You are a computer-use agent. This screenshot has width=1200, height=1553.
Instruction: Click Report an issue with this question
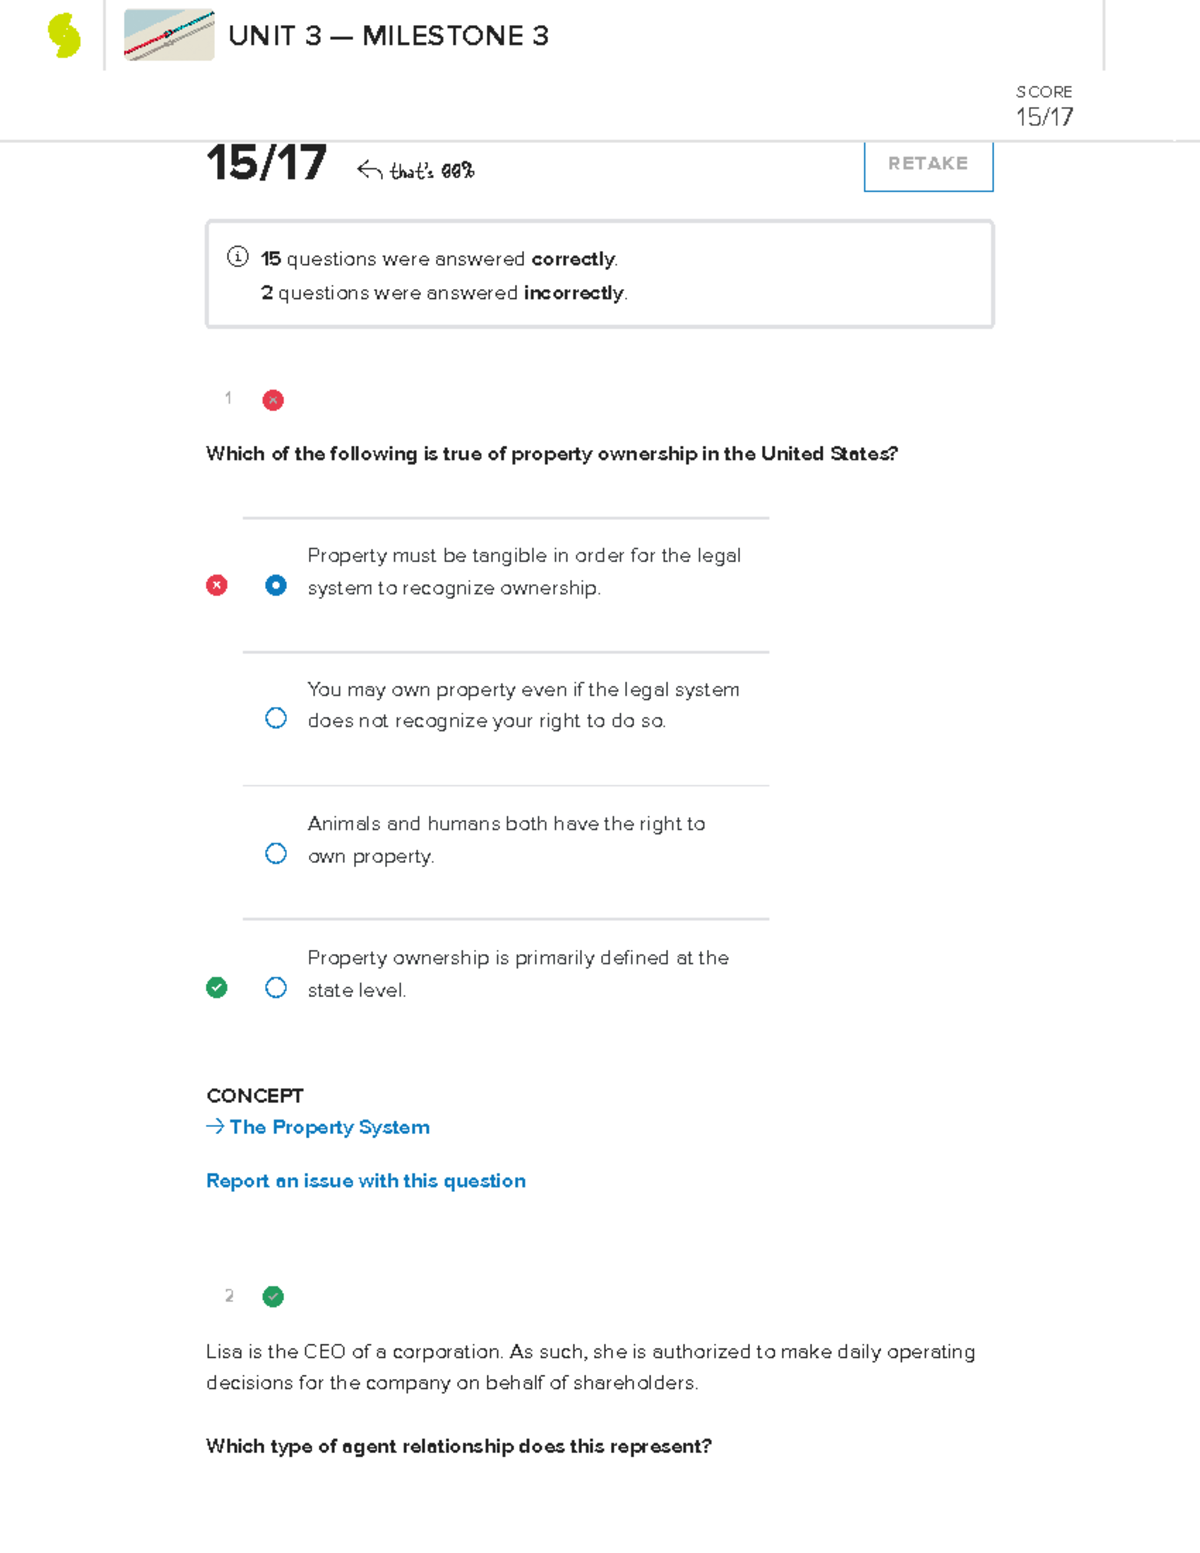[x=365, y=1181]
